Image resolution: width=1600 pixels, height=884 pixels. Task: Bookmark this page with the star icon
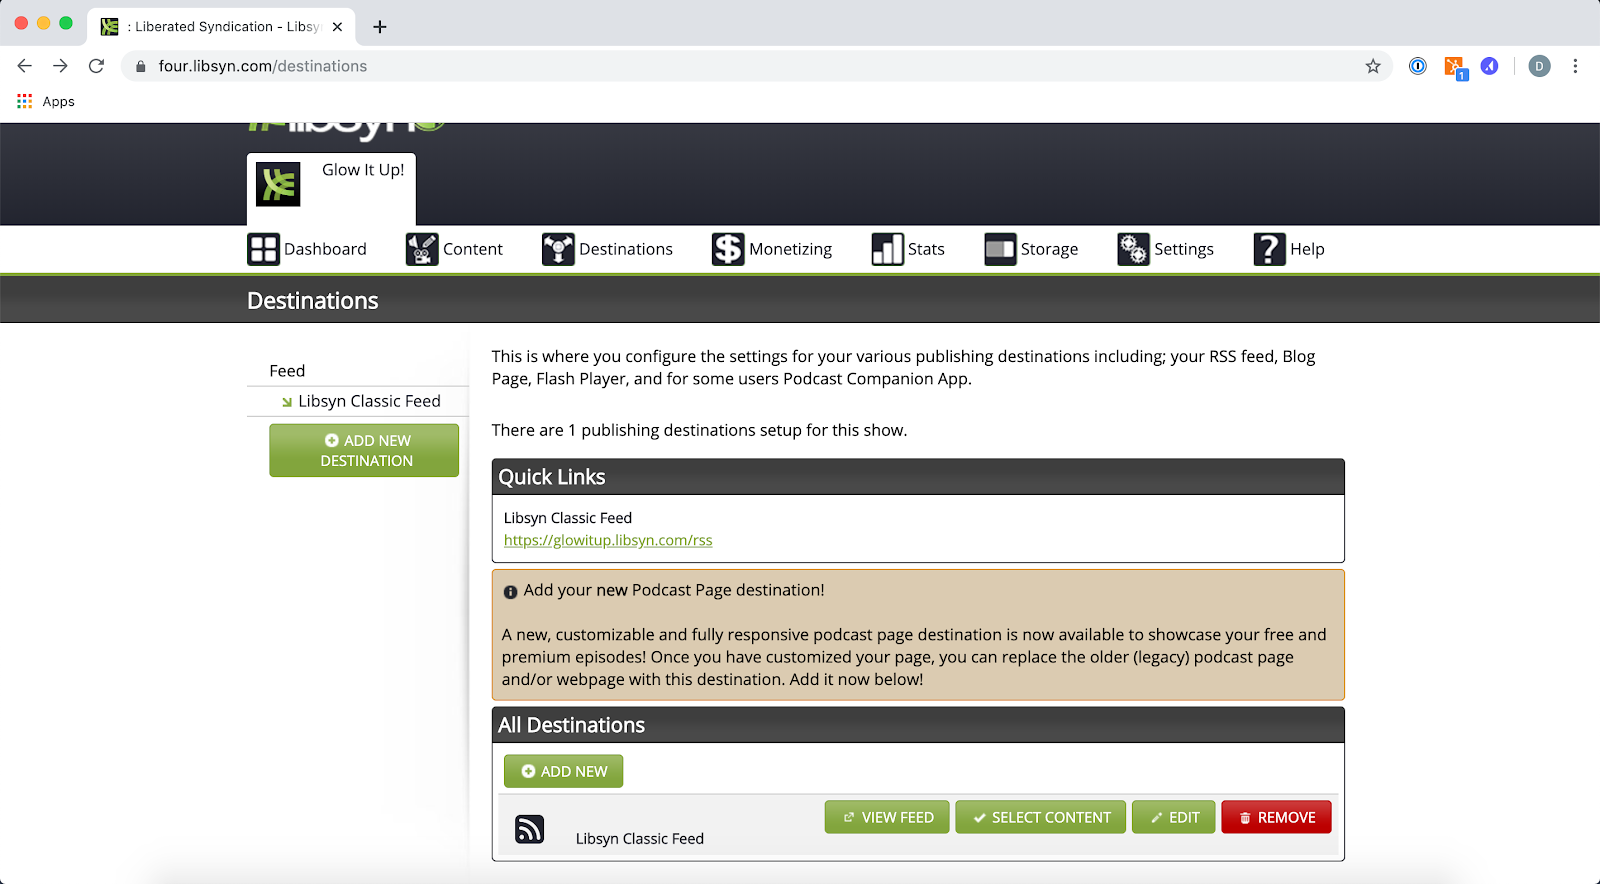(x=1373, y=66)
